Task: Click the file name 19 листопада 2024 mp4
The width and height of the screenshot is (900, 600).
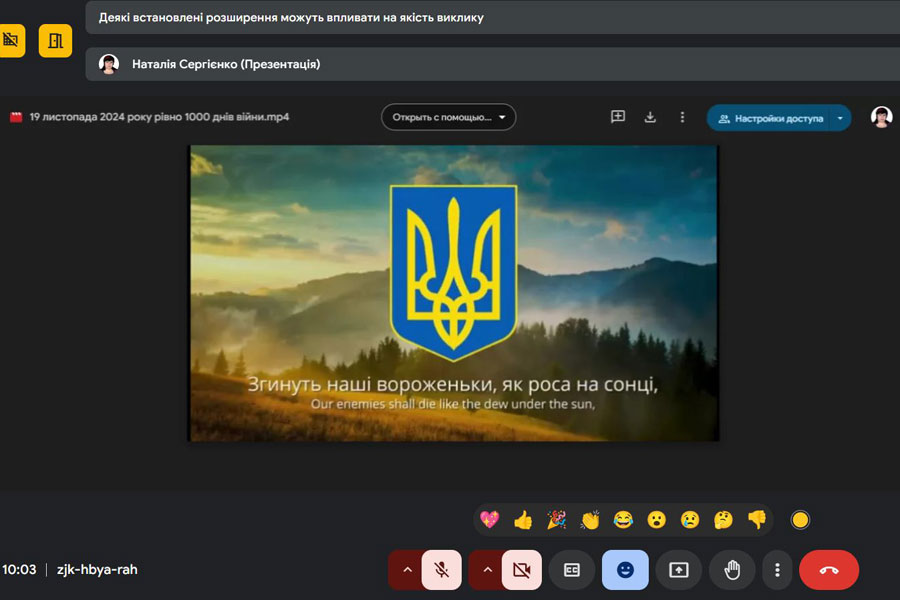Action: click(160, 117)
